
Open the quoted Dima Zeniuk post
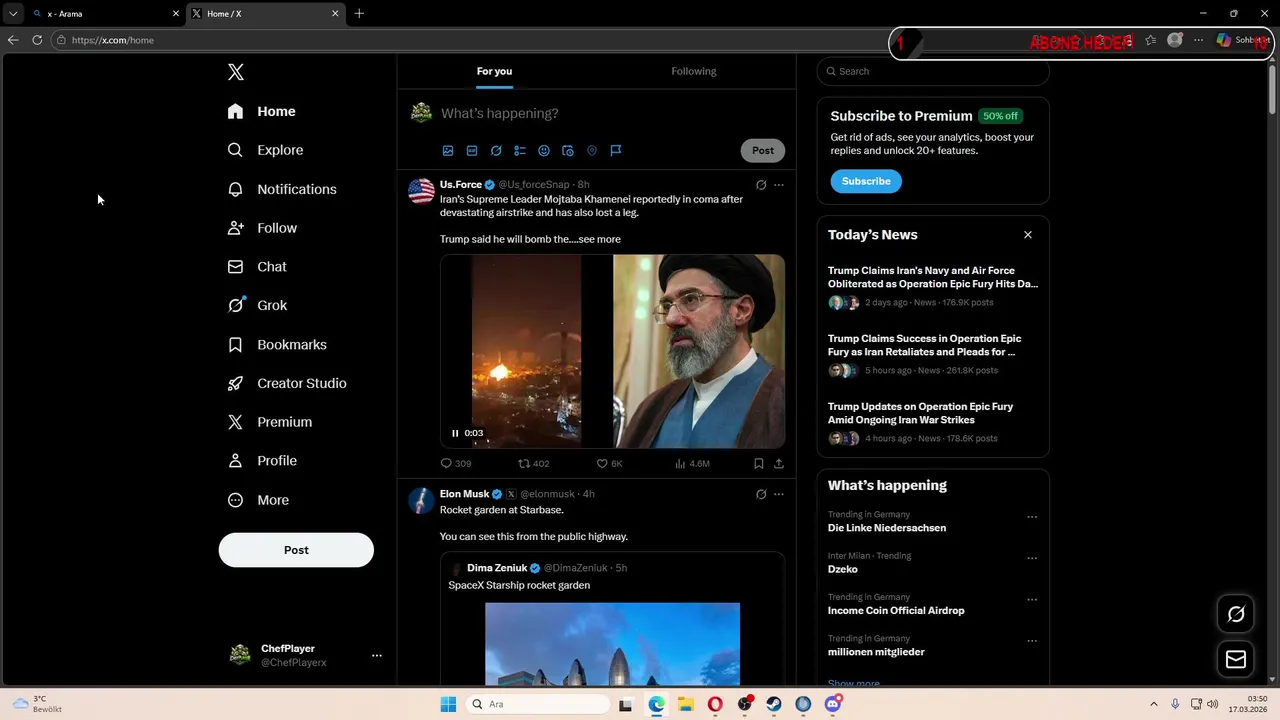tap(612, 620)
